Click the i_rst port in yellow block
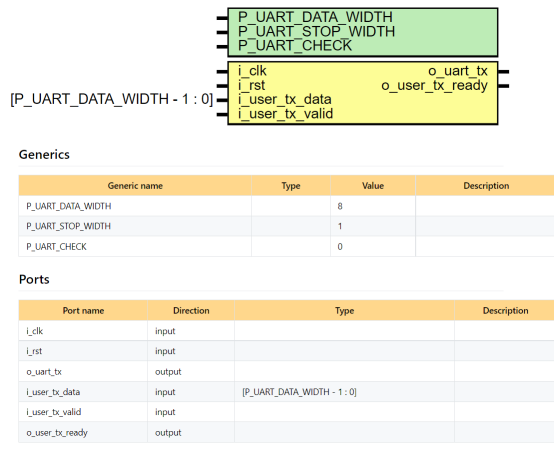Screen dimensions: 554x450 point(252,85)
